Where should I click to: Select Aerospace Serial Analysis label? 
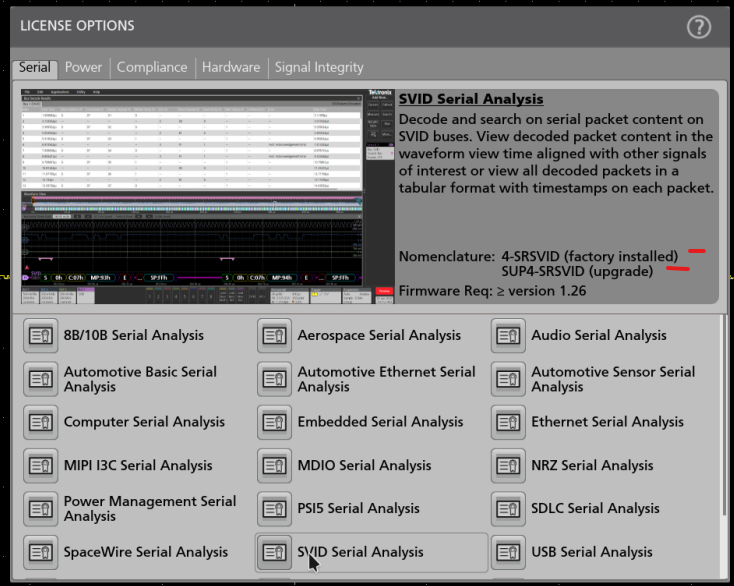coord(379,336)
